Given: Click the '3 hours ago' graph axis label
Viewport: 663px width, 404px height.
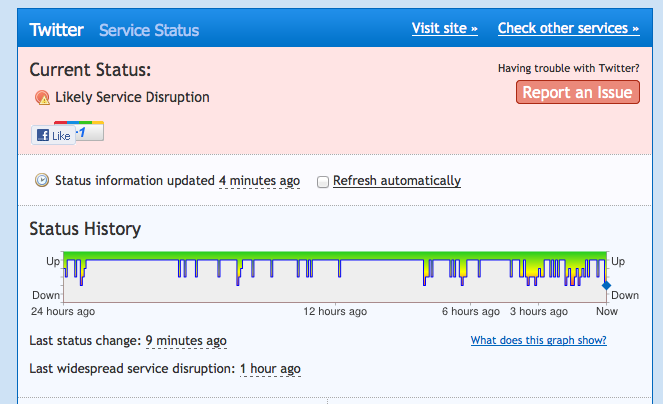Looking at the screenshot, I should coord(539,311).
